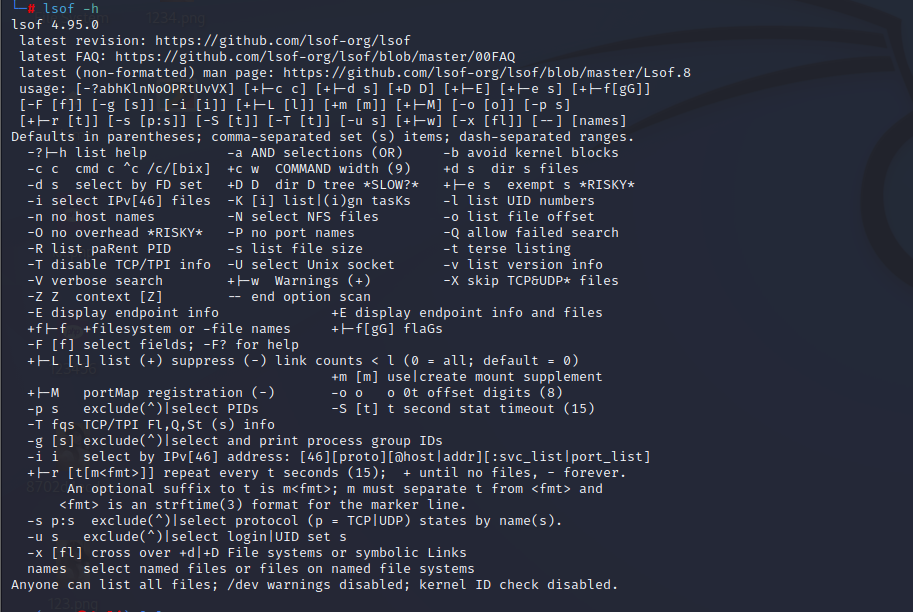Click the '-U select Unix socket' entry
This screenshot has width=913, height=612.
point(310,265)
